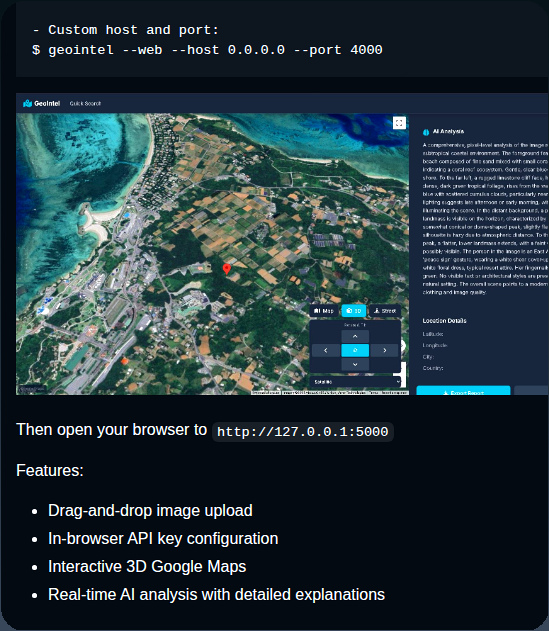Click 'Drag-and-drop image upload' bullet
The image size is (549, 631).
click(x=150, y=510)
